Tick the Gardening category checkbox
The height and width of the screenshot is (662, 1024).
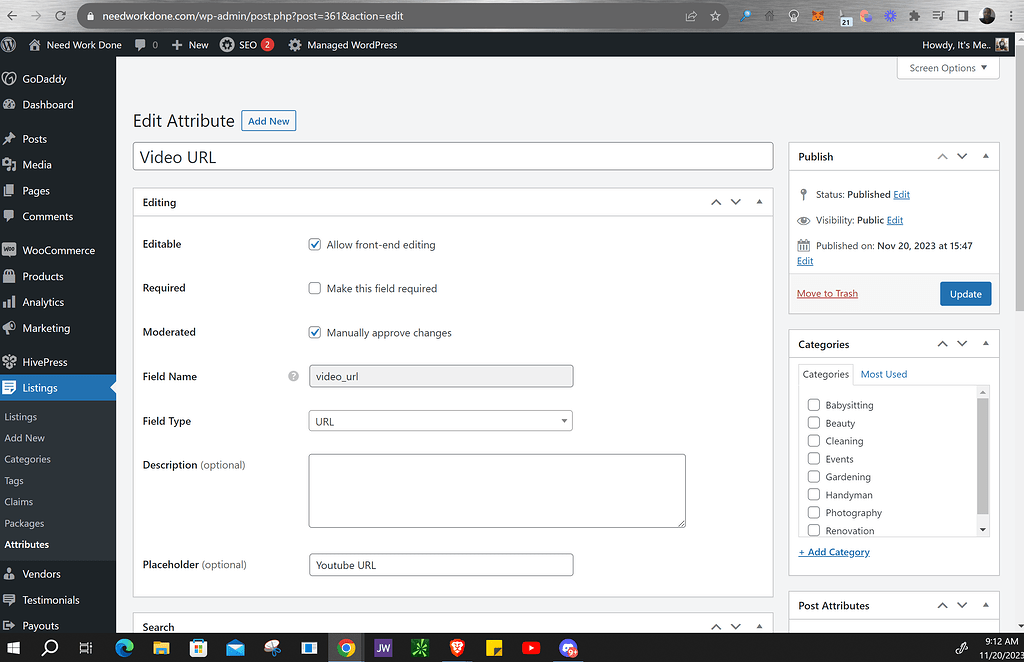(x=814, y=477)
